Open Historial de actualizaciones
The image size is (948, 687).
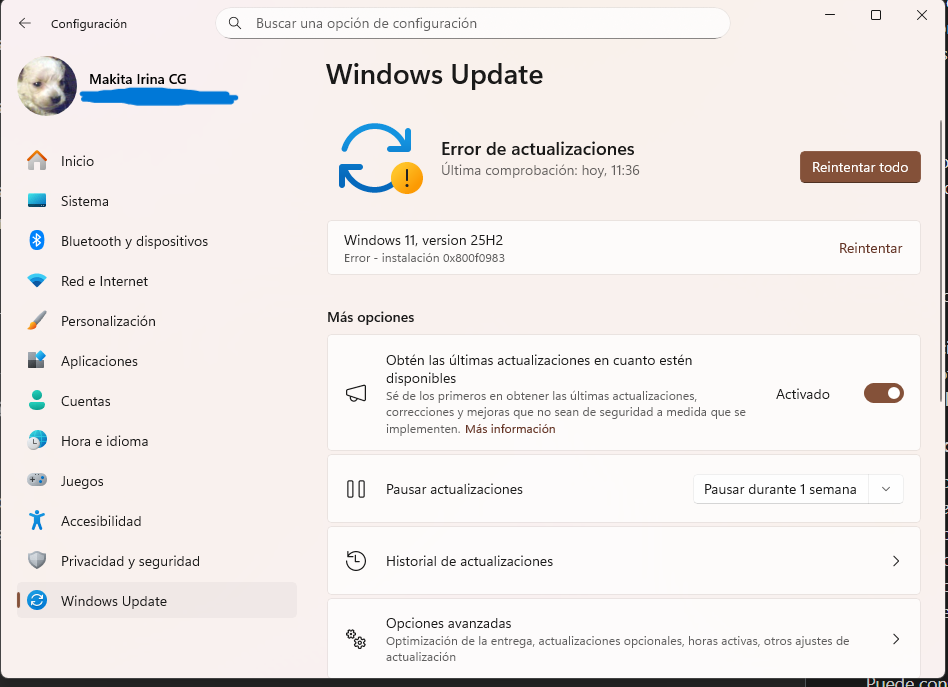(x=623, y=561)
